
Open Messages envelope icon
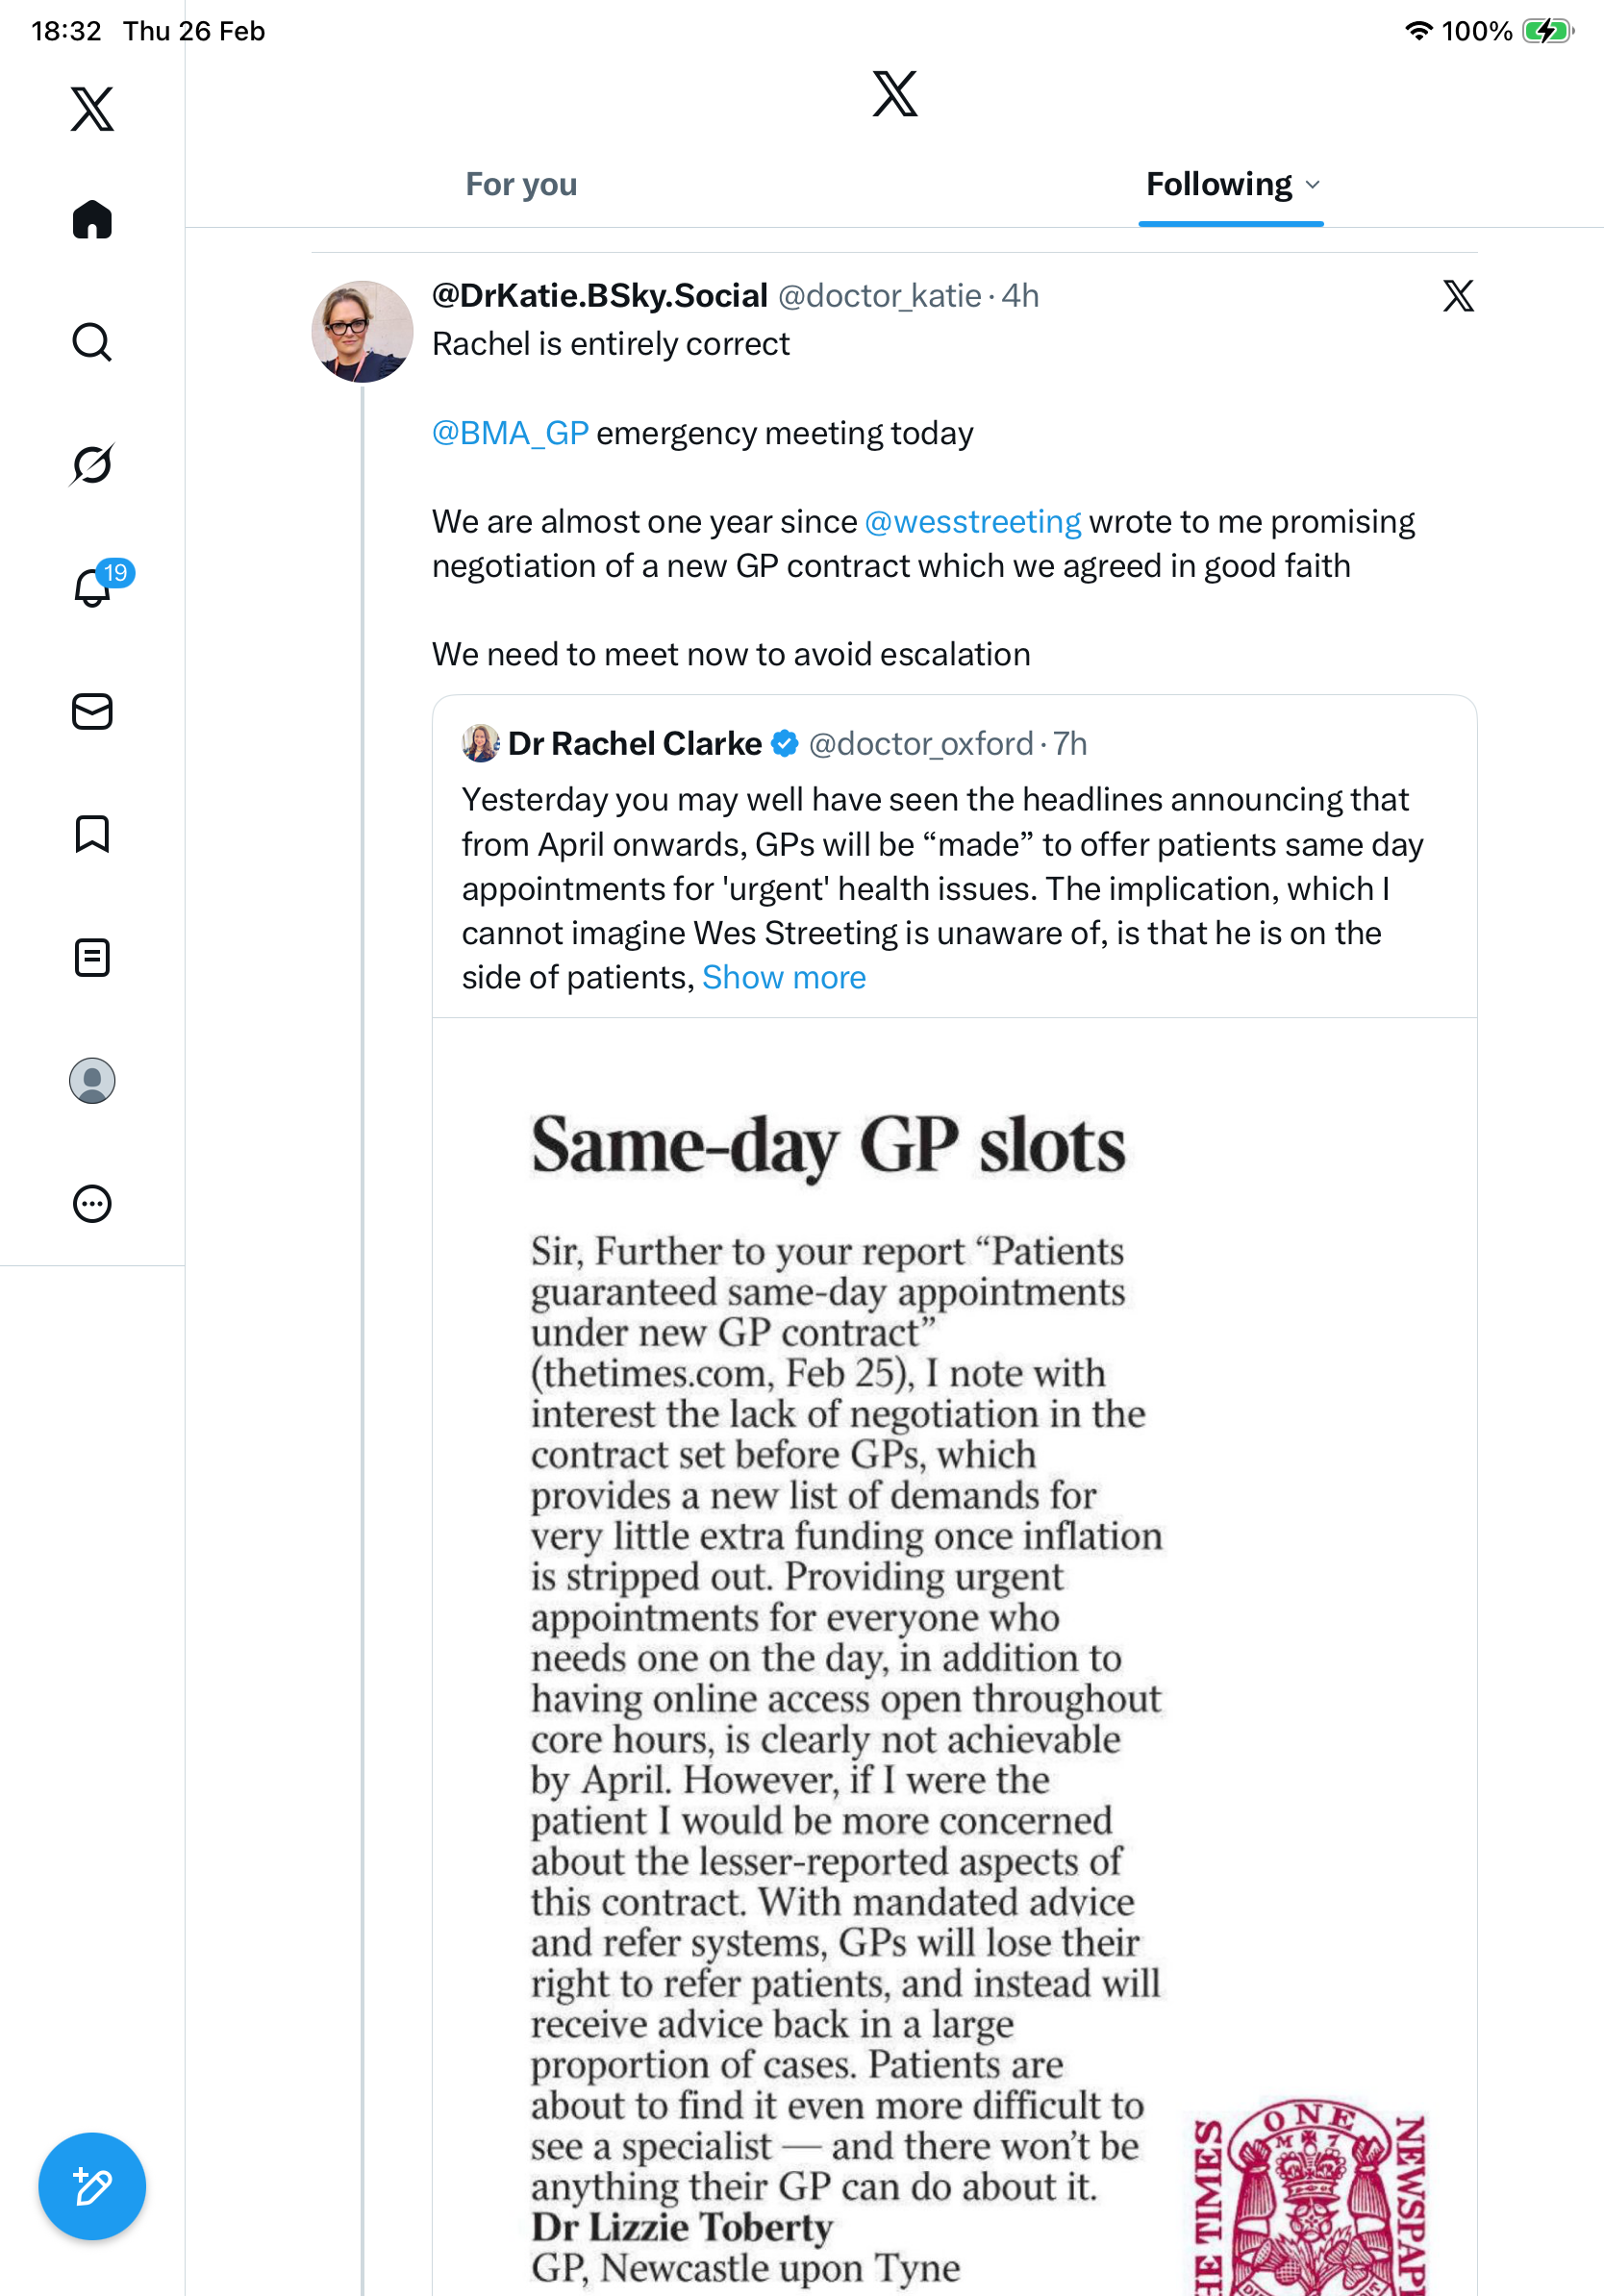tap(92, 711)
